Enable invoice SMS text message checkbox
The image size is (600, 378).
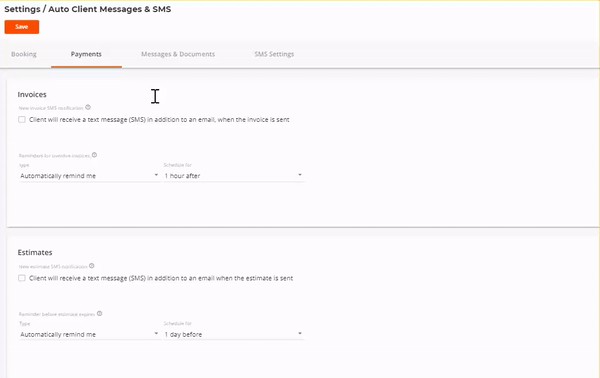click(x=22, y=120)
